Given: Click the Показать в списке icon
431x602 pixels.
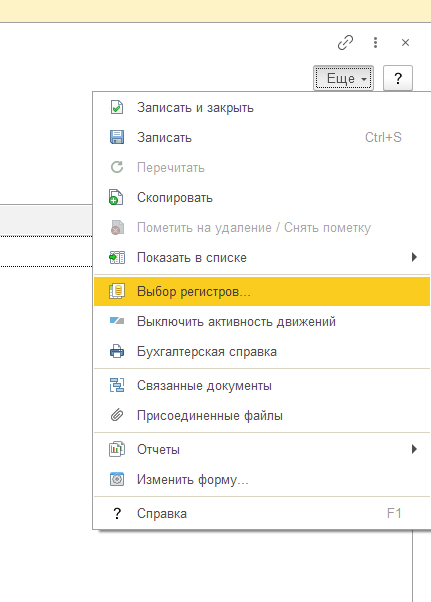Looking at the screenshot, I should tap(117, 257).
